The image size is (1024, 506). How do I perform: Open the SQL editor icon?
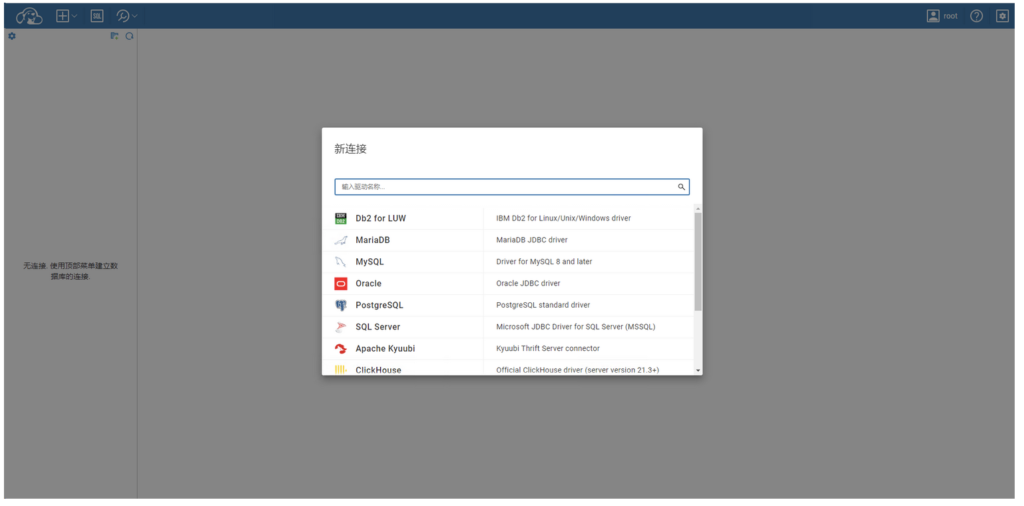click(x=97, y=16)
